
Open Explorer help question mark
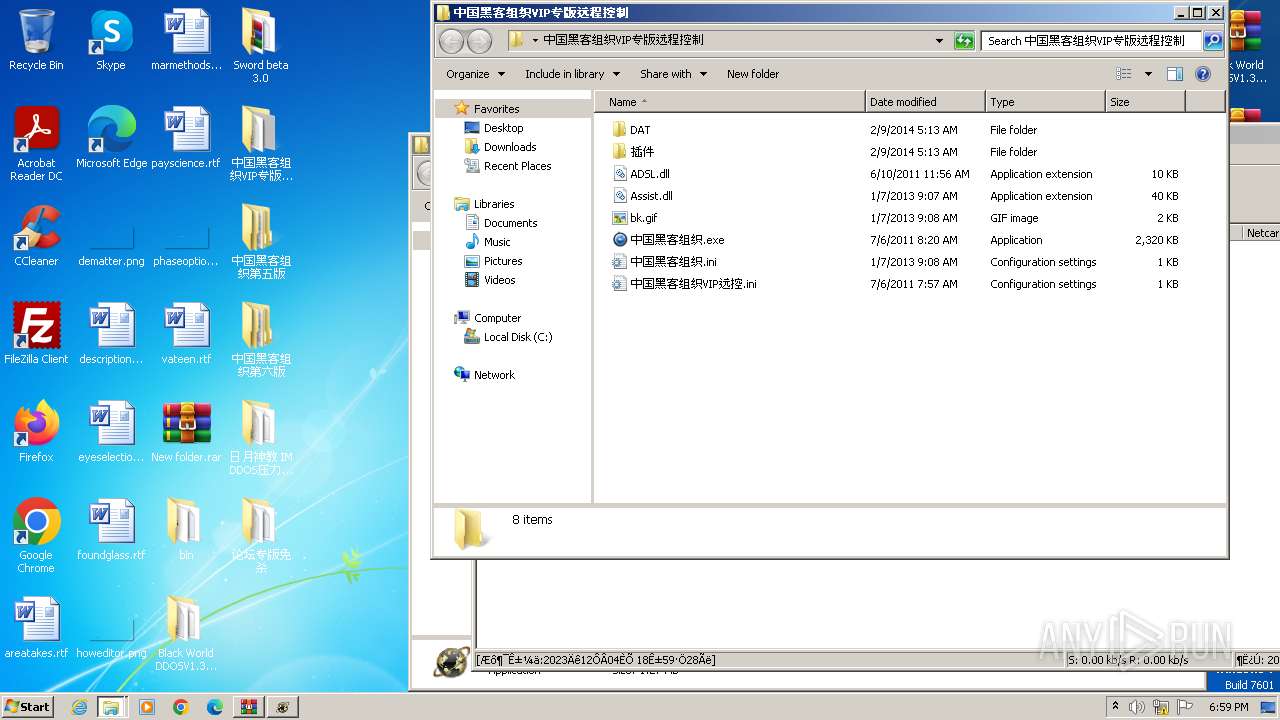[1203, 74]
